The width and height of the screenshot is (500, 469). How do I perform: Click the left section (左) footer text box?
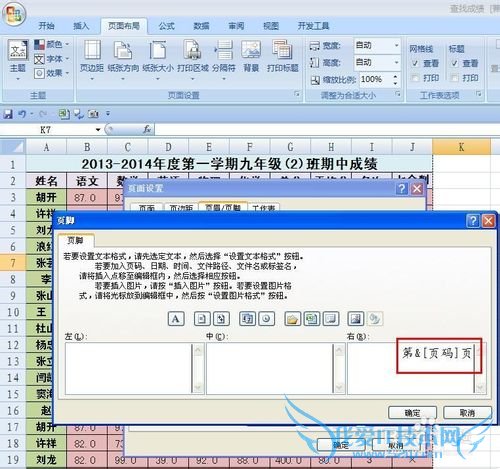point(128,368)
